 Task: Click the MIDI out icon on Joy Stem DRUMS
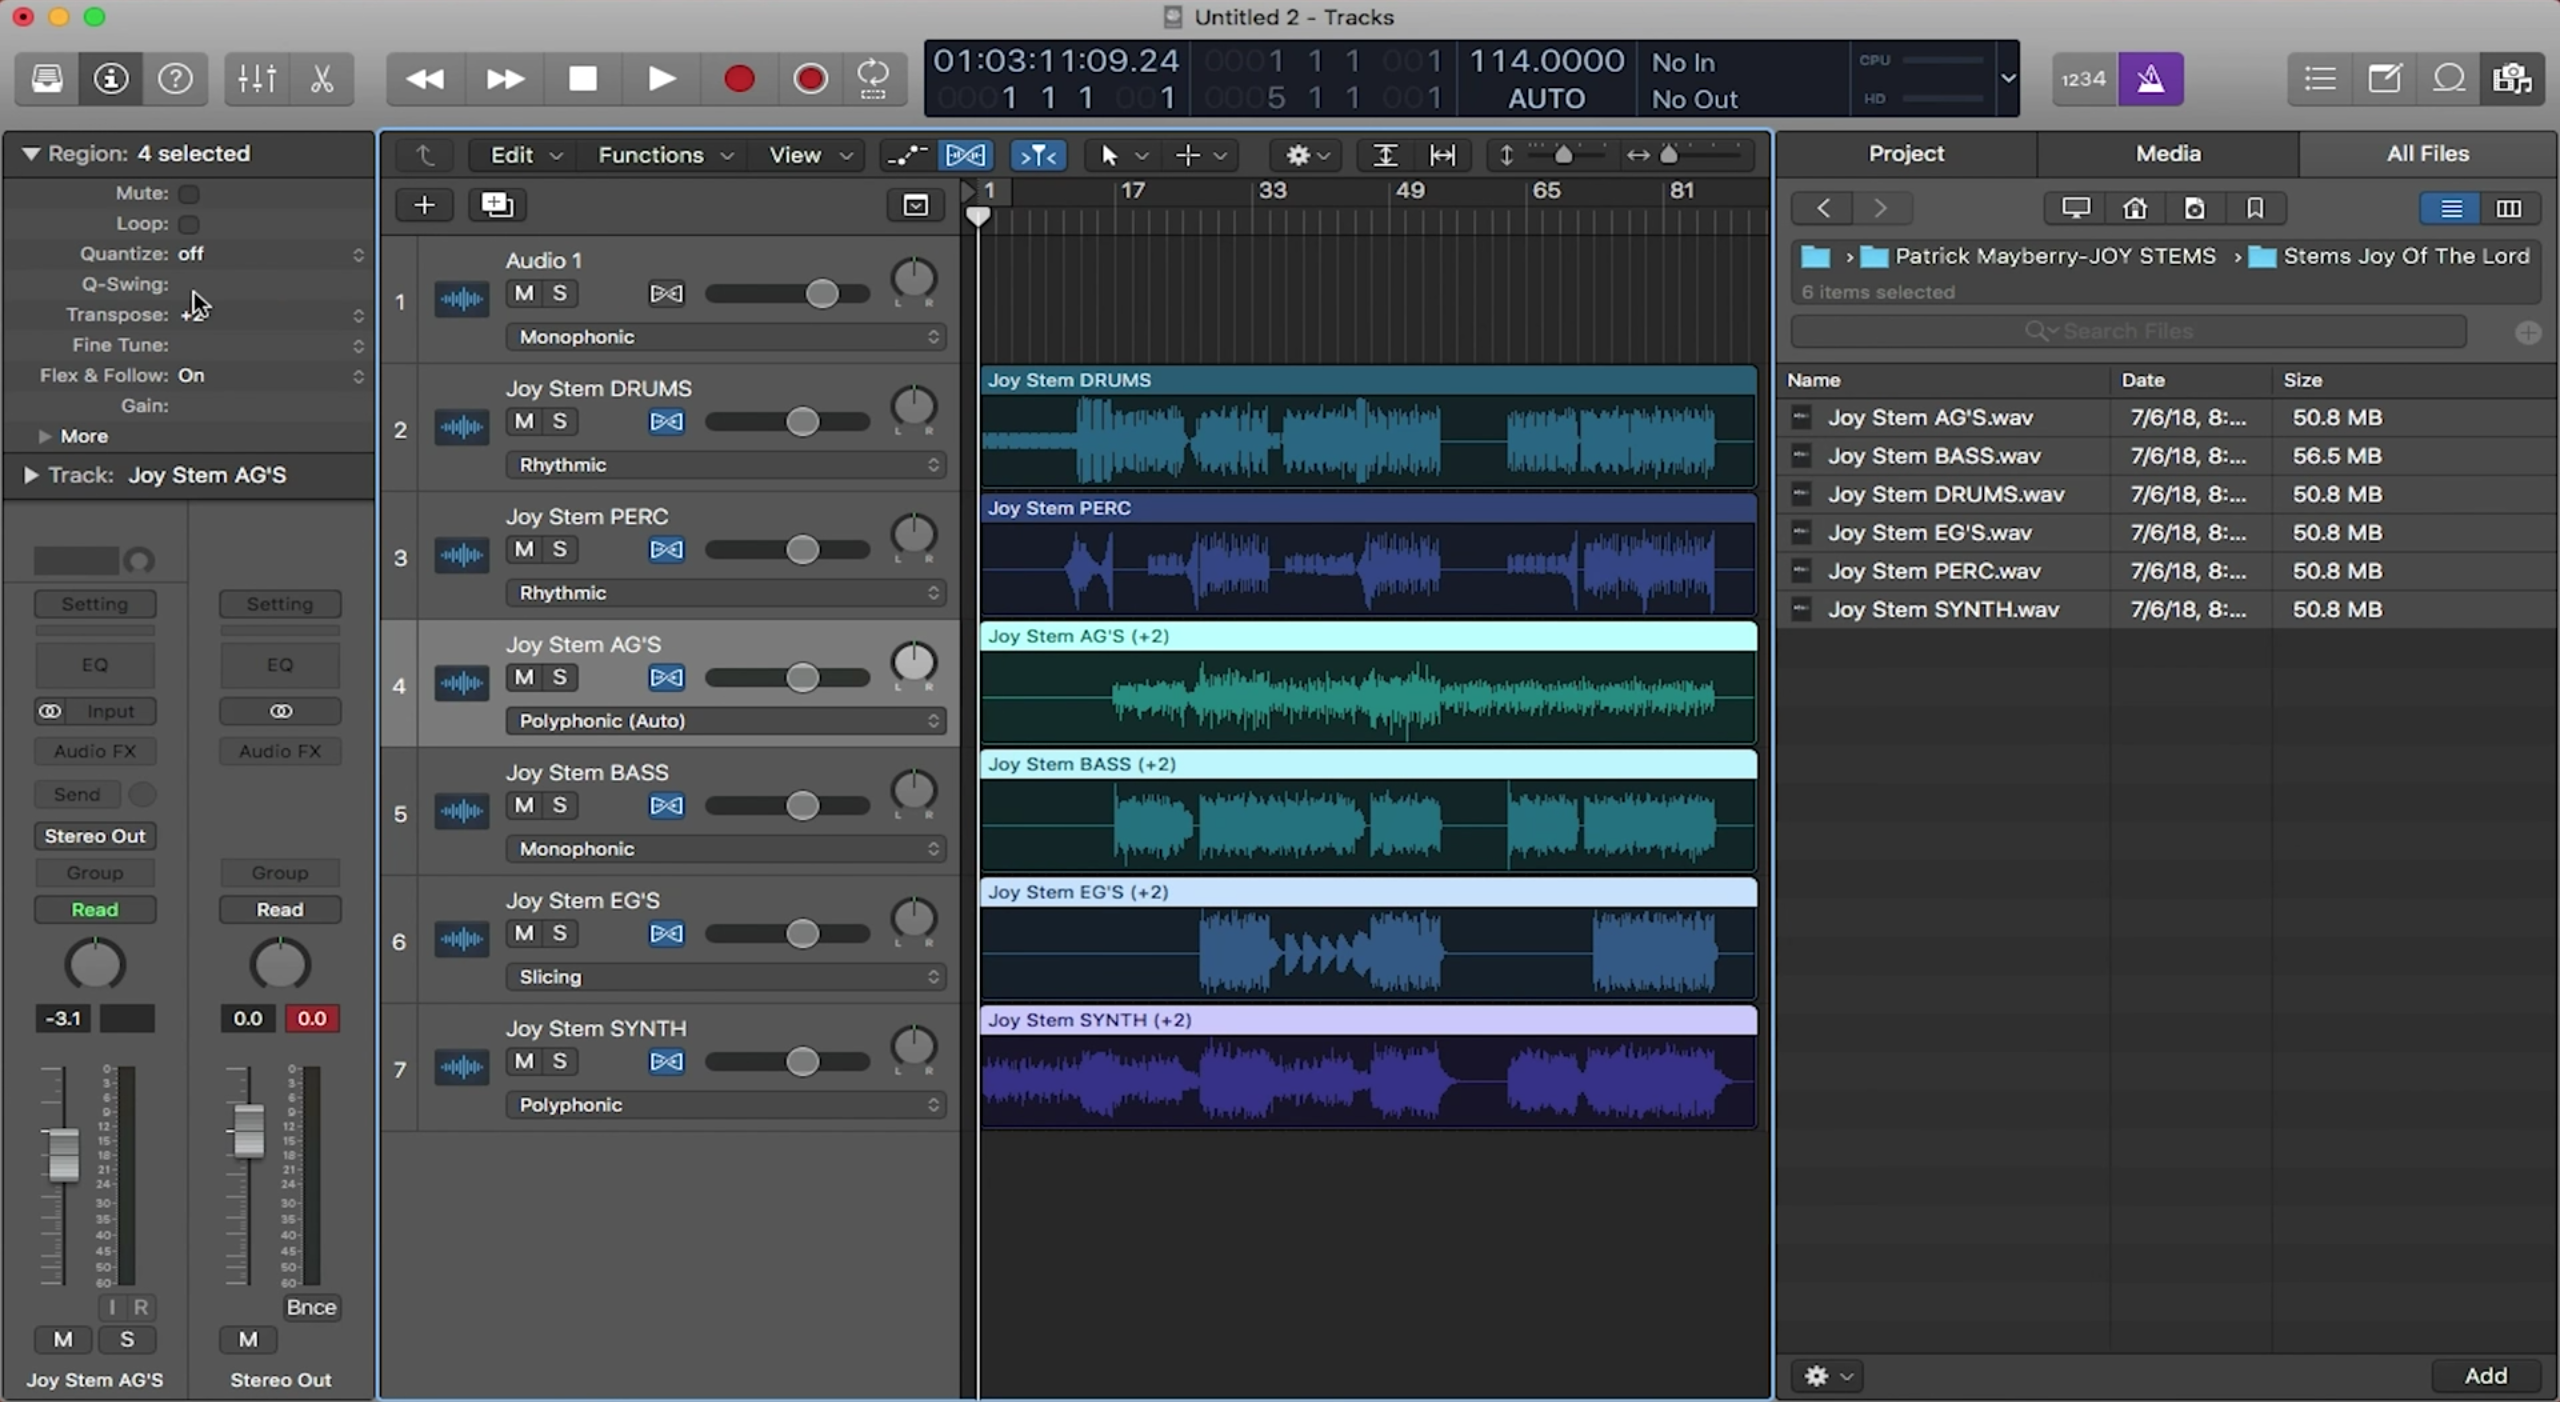pyautogui.click(x=666, y=420)
